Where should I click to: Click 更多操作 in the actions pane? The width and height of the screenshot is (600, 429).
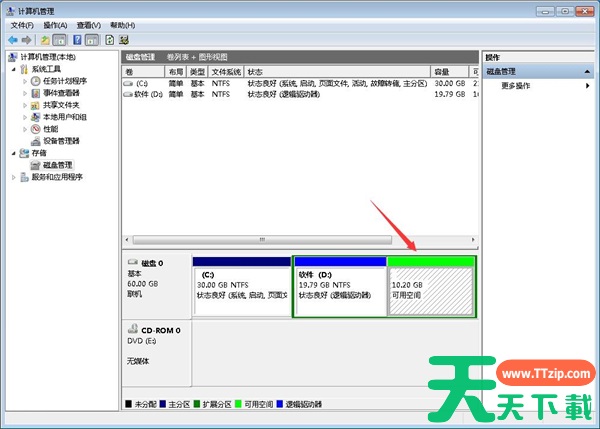(515, 86)
